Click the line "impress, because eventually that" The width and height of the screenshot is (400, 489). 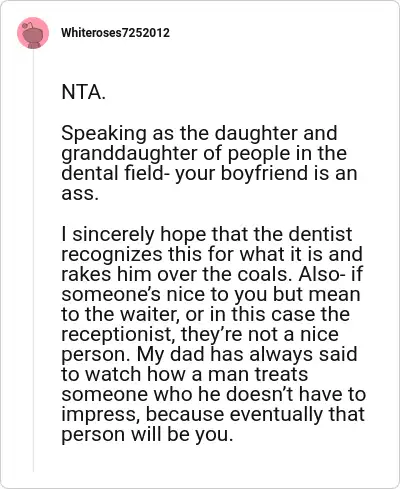point(213,415)
